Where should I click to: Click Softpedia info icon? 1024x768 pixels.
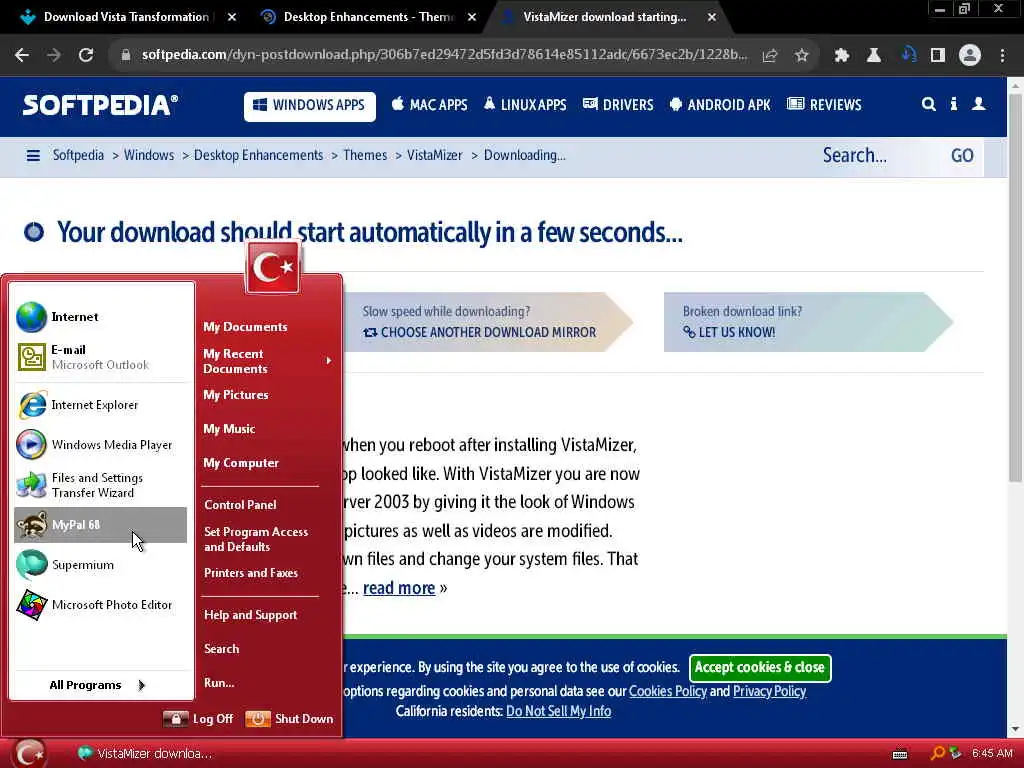click(953, 104)
